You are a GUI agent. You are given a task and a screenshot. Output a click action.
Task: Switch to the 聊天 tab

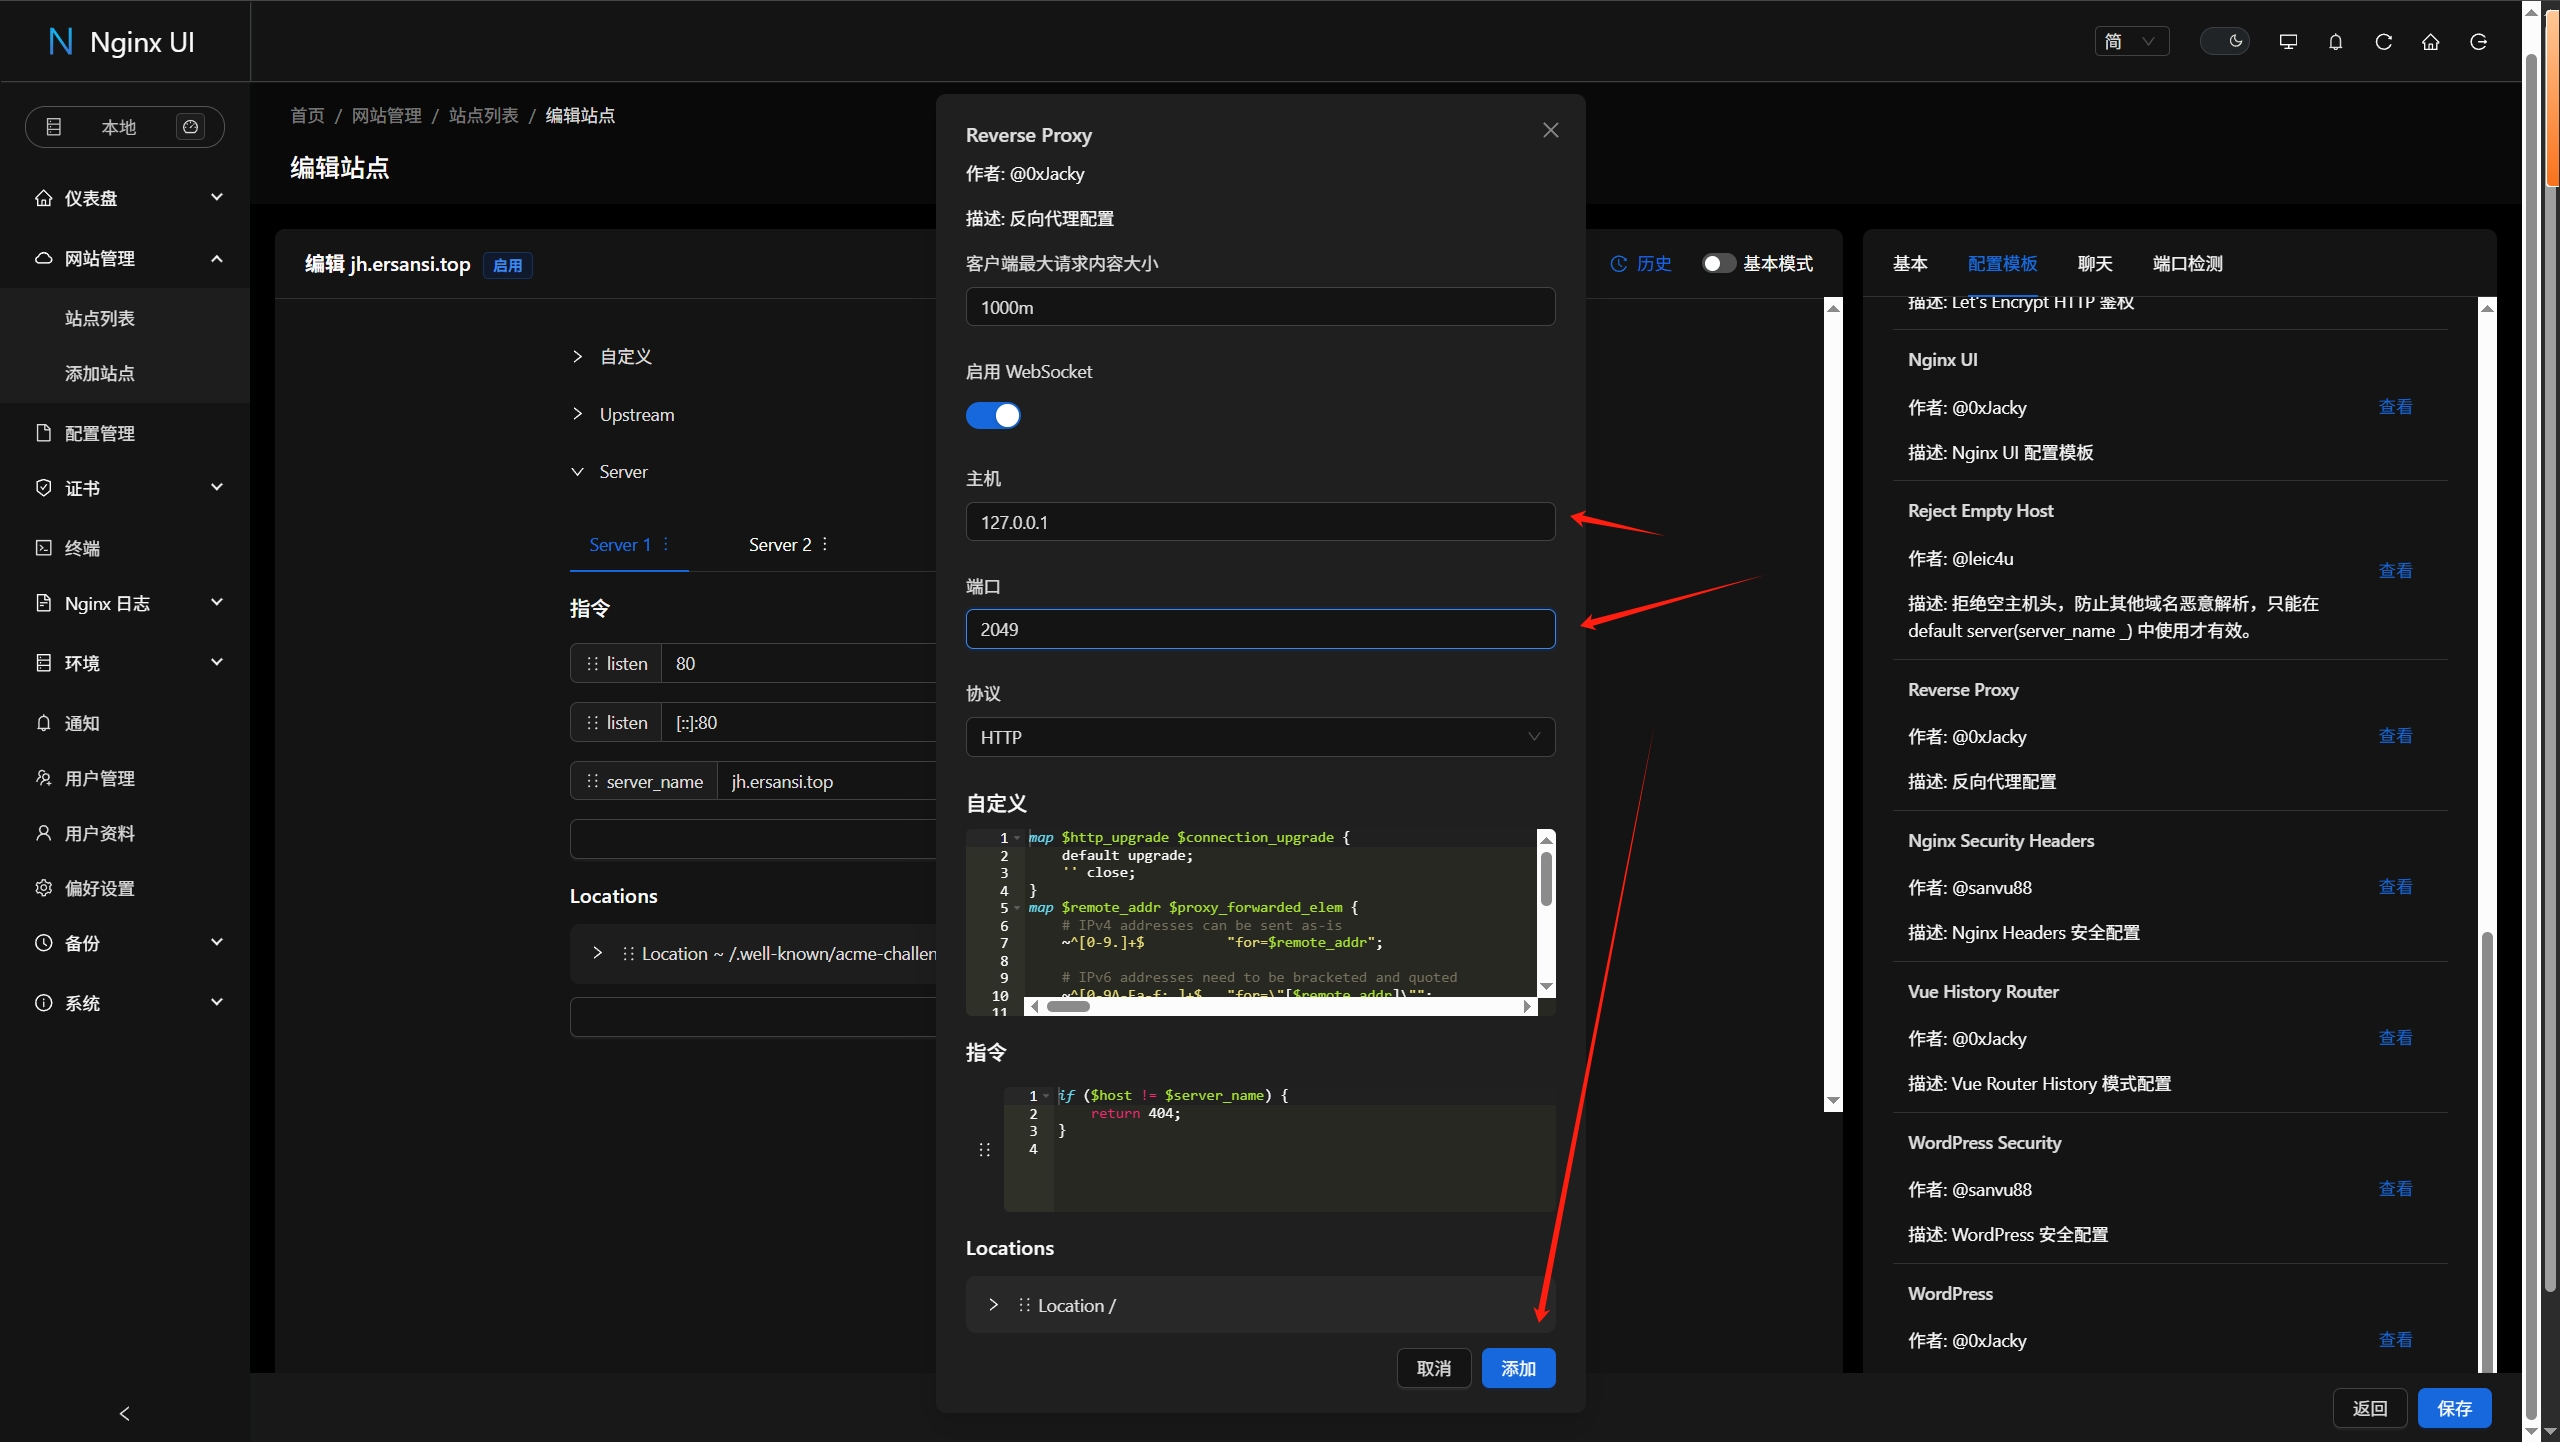pyautogui.click(x=2095, y=263)
